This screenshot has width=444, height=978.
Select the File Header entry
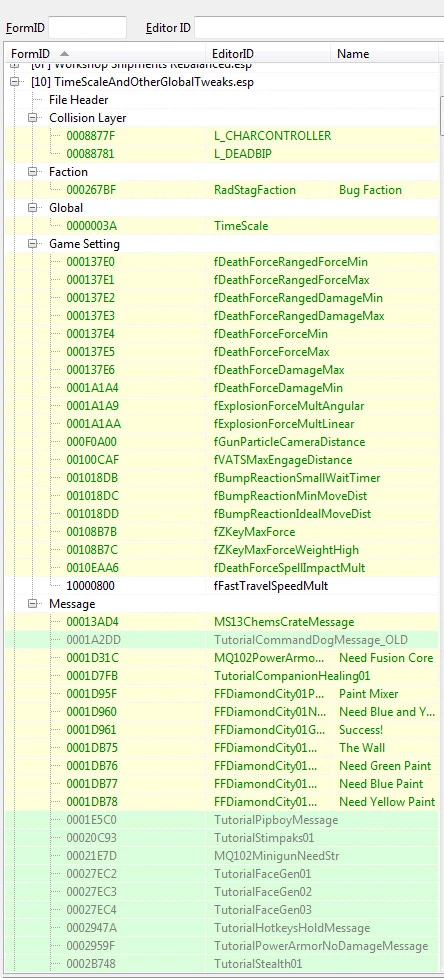tap(79, 100)
